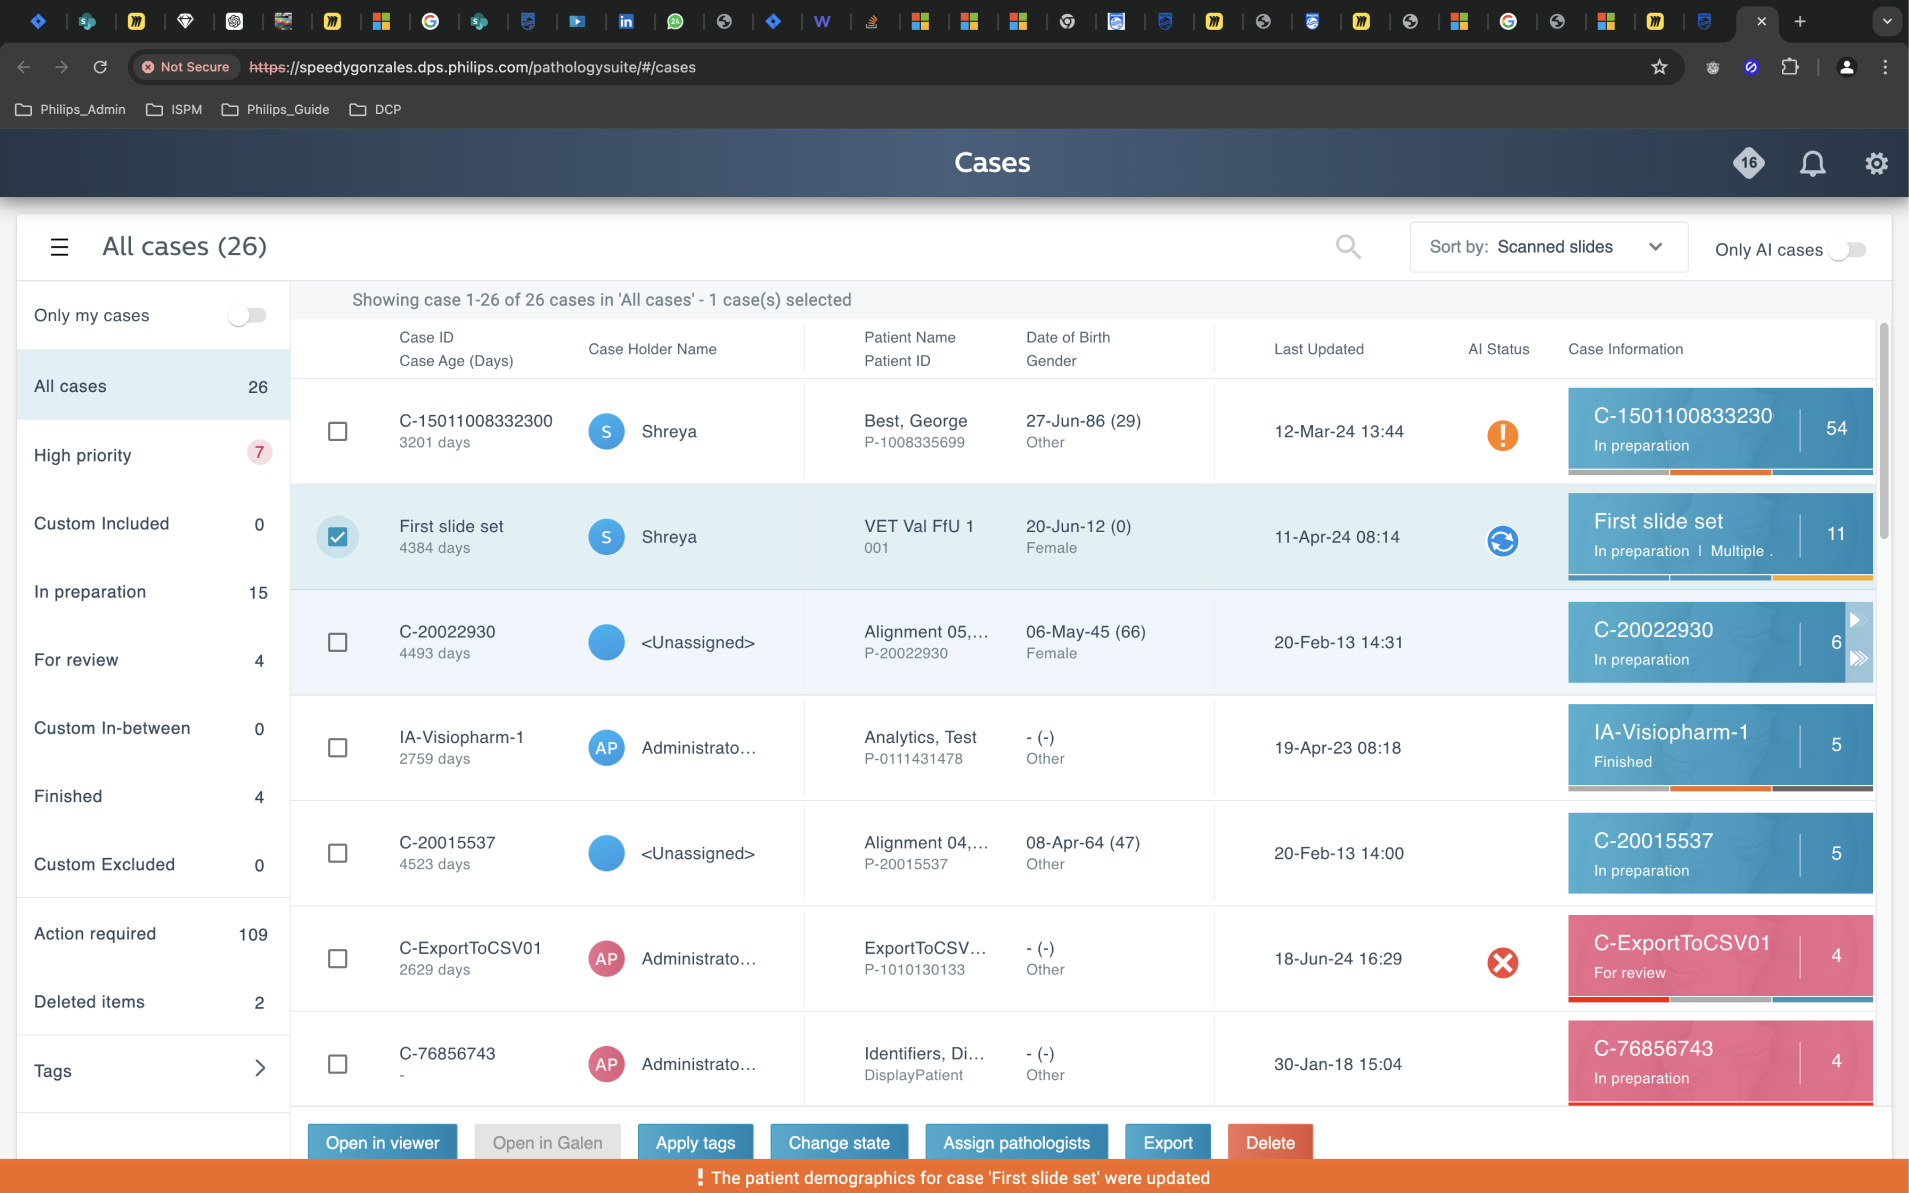The image size is (1909, 1193).
Task: Enable the Only AI cases switch
Action: pos(1847,250)
